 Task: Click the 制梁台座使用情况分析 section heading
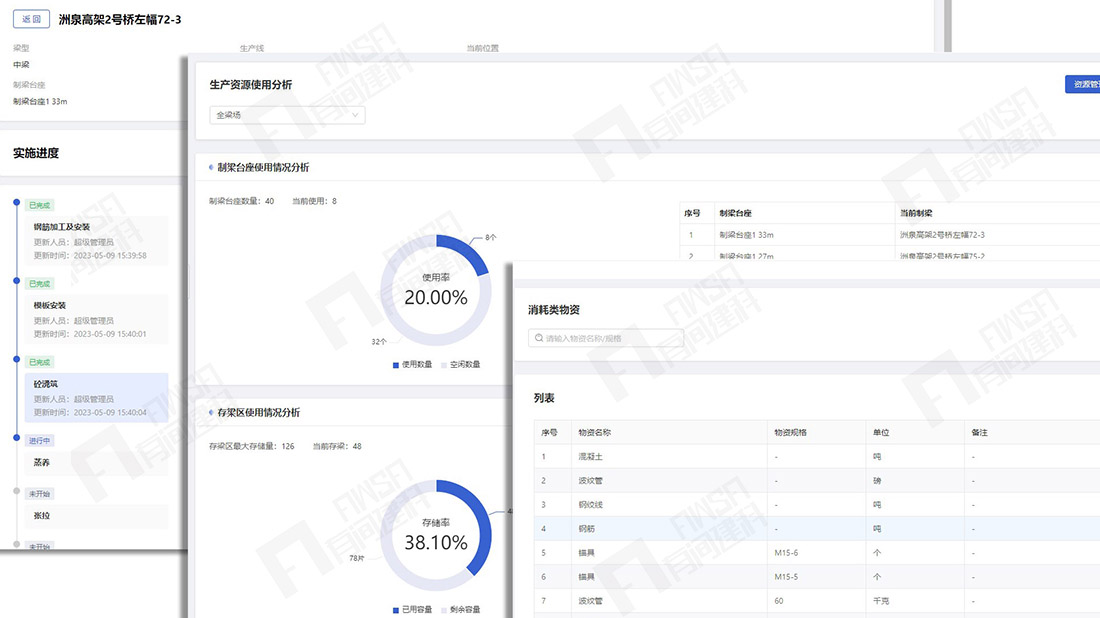(263, 168)
